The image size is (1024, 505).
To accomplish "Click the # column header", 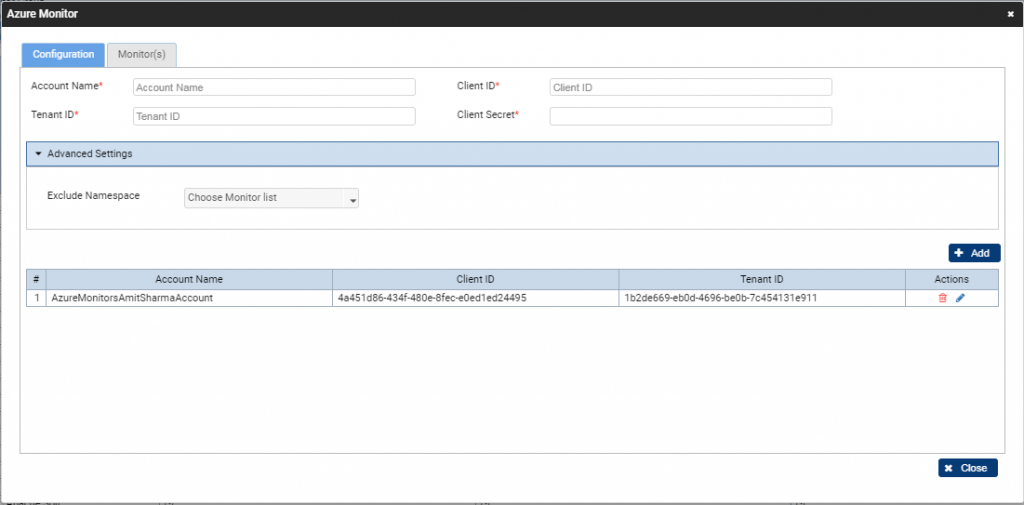I will coord(36,279).
